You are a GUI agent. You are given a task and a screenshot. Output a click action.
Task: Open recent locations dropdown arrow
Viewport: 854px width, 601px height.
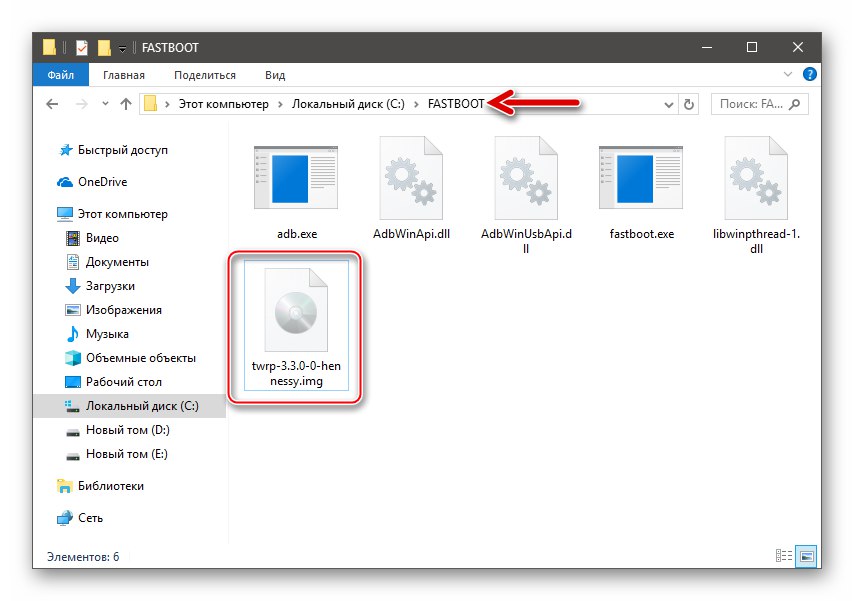[x=105, y=104]
